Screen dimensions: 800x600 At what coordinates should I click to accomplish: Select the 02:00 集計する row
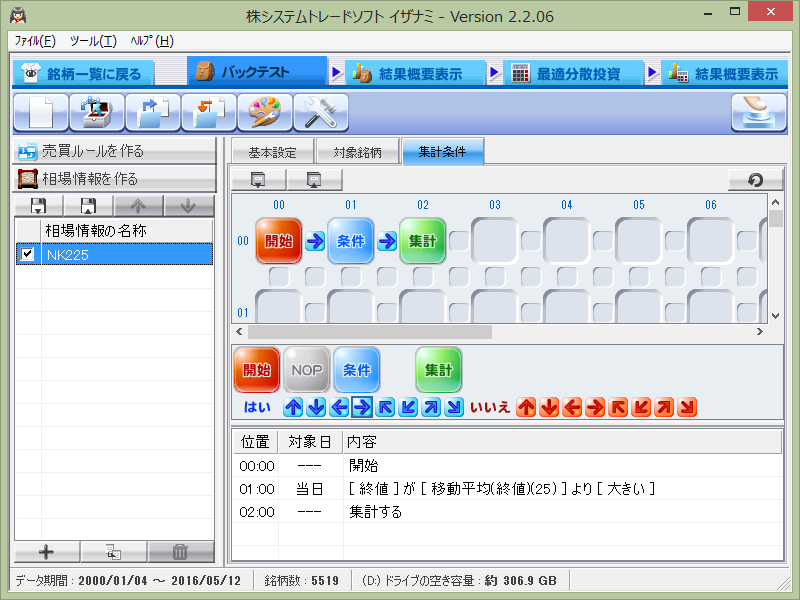(x=507, y=512)
